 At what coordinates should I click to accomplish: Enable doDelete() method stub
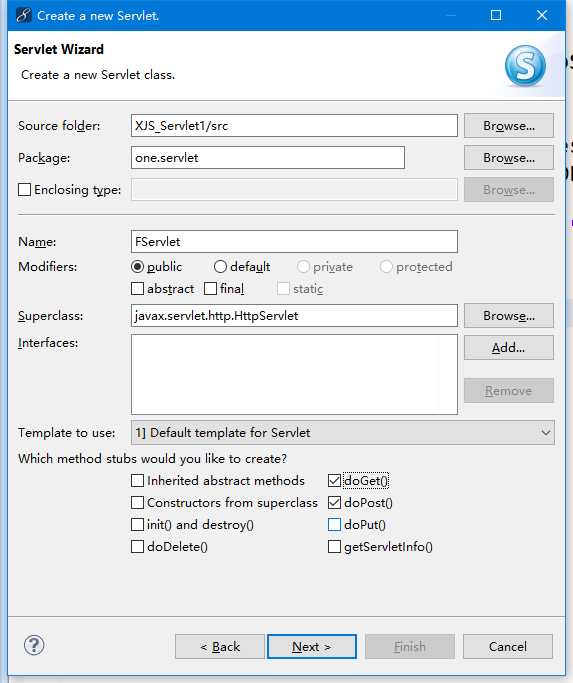(x=137, y=547)
